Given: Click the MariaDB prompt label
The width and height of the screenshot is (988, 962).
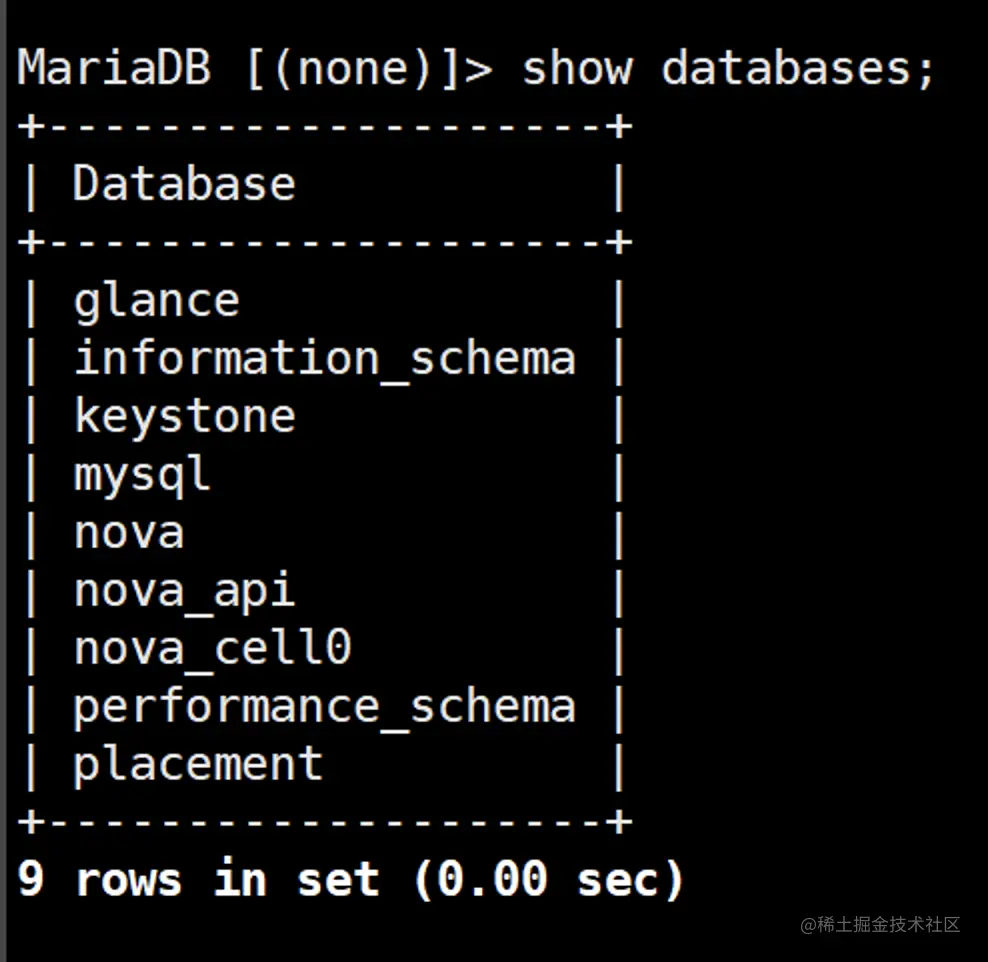Looking at the screenshot, I should (x=114, y=67).
